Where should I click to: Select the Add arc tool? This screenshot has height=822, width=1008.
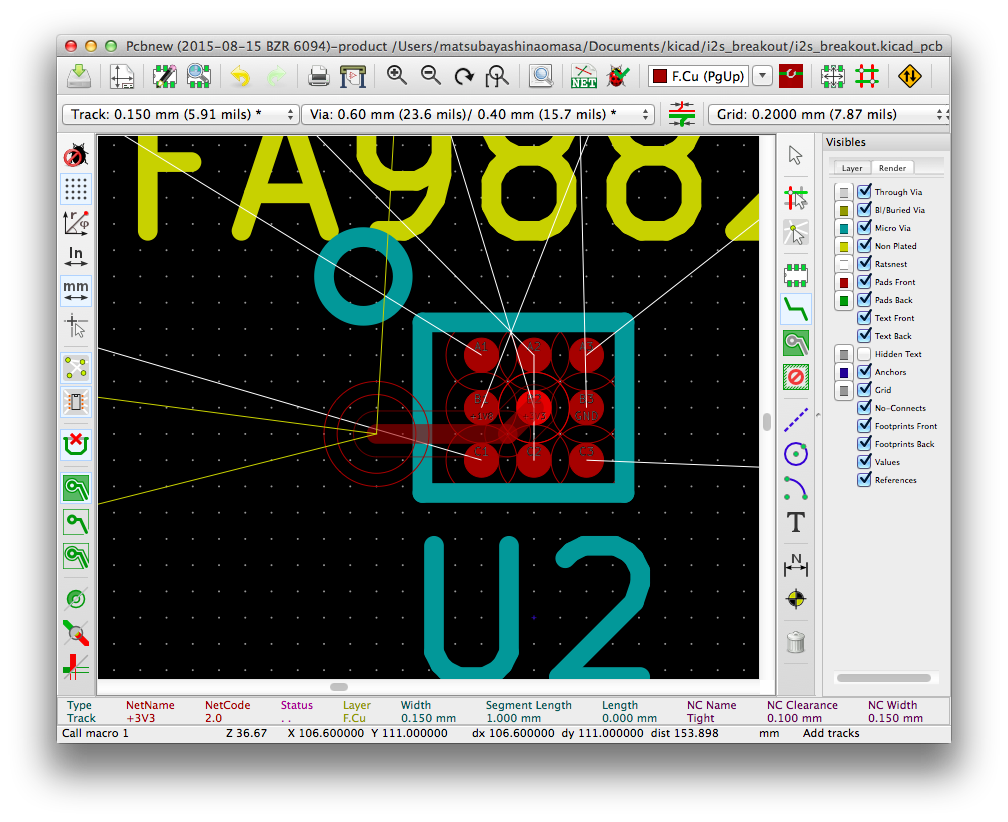796,488
